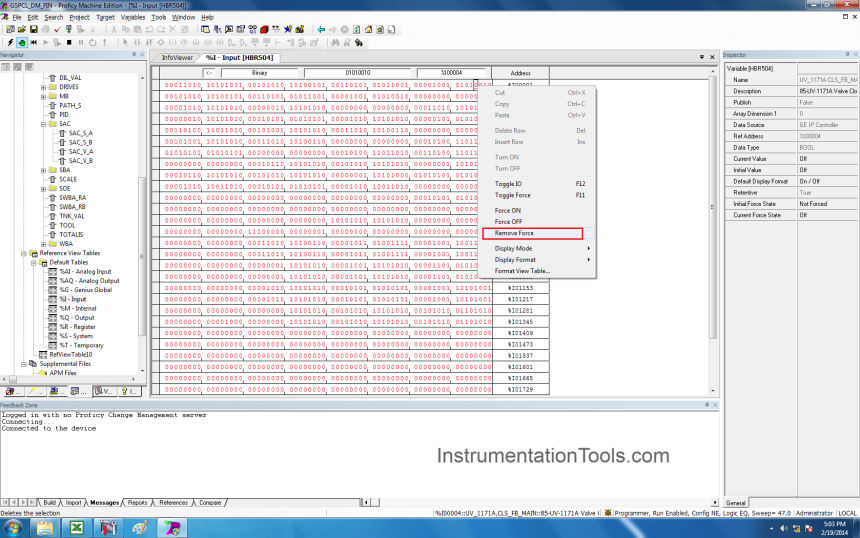Collapse the Supplemental Files node
This screenshot has height=538, width=860.
(24, 364)
